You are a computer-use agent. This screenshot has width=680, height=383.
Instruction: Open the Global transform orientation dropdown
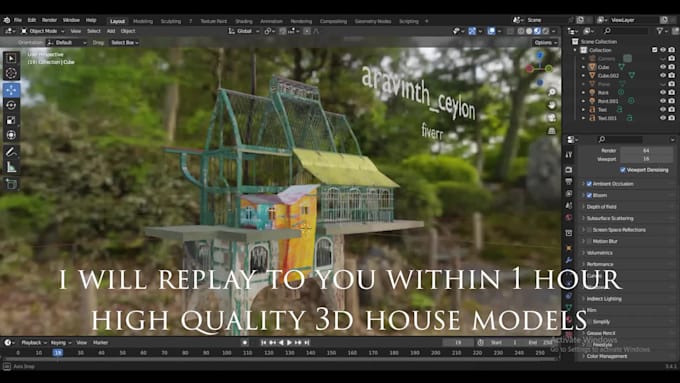click(244, 31)
